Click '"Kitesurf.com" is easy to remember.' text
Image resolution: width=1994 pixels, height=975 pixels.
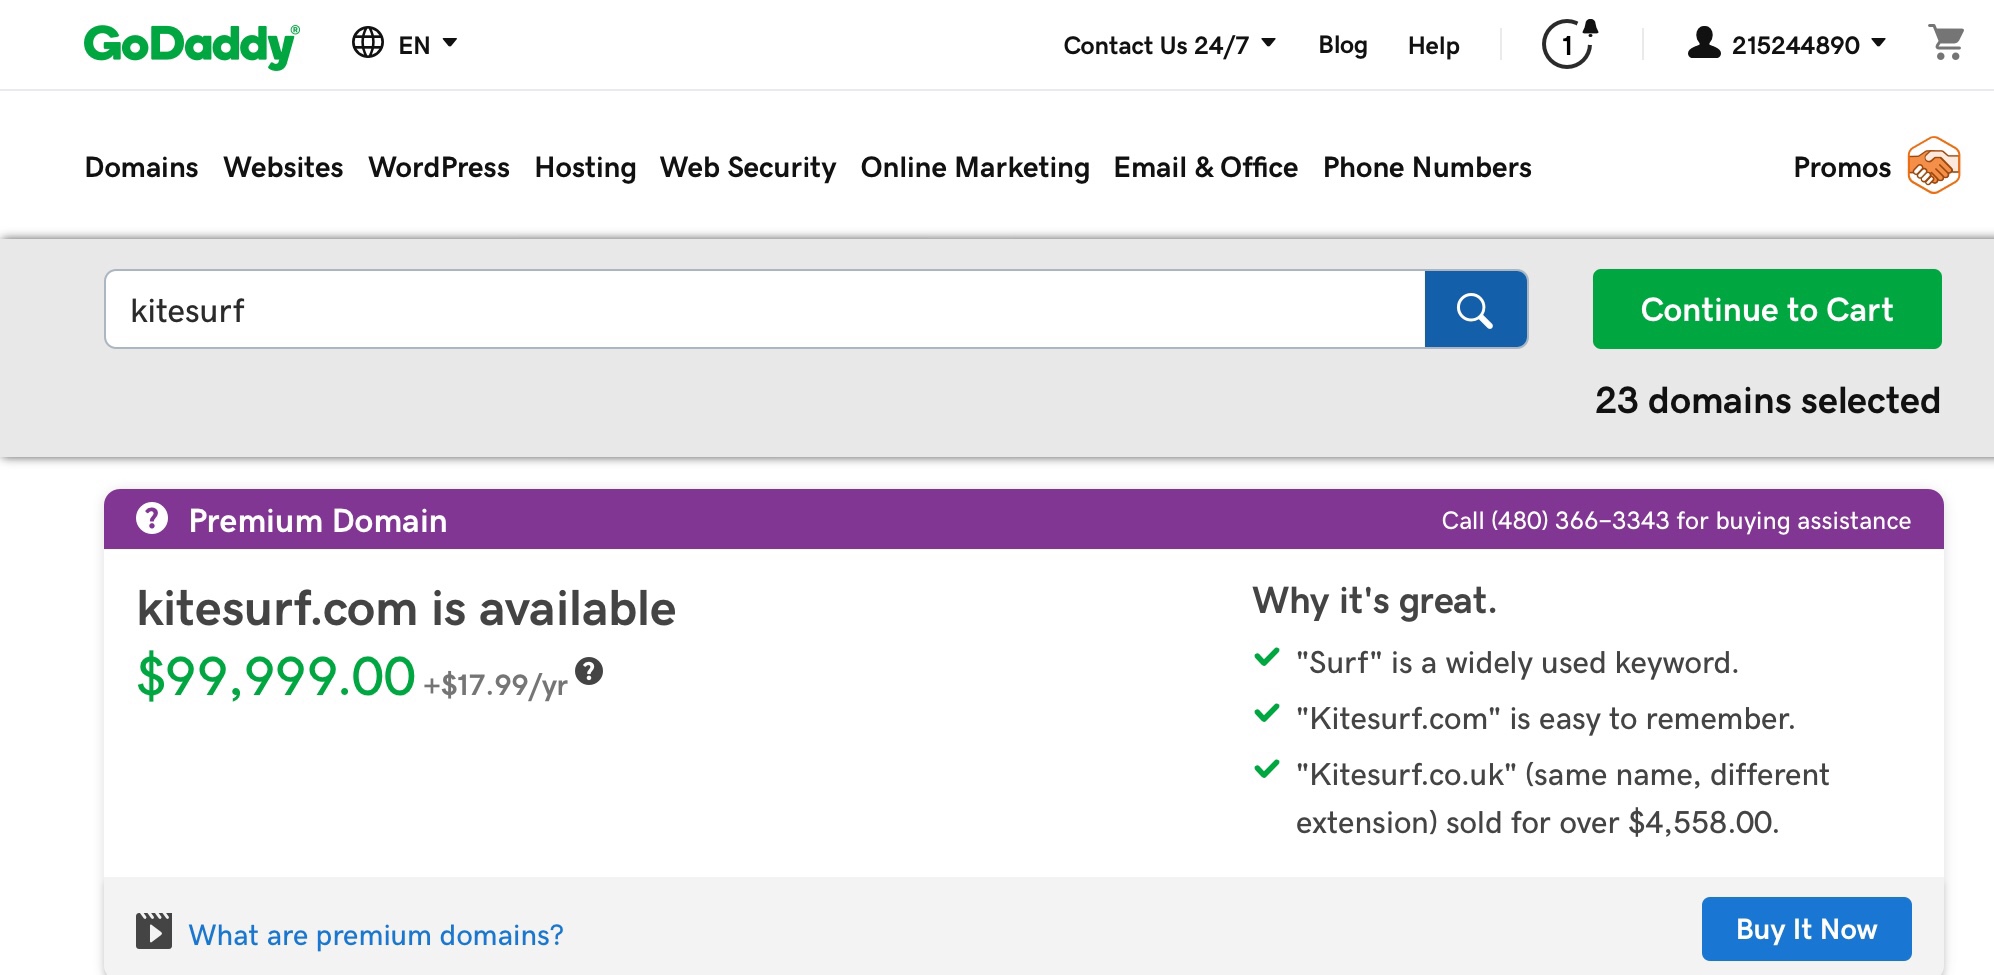click(1545, 719)
